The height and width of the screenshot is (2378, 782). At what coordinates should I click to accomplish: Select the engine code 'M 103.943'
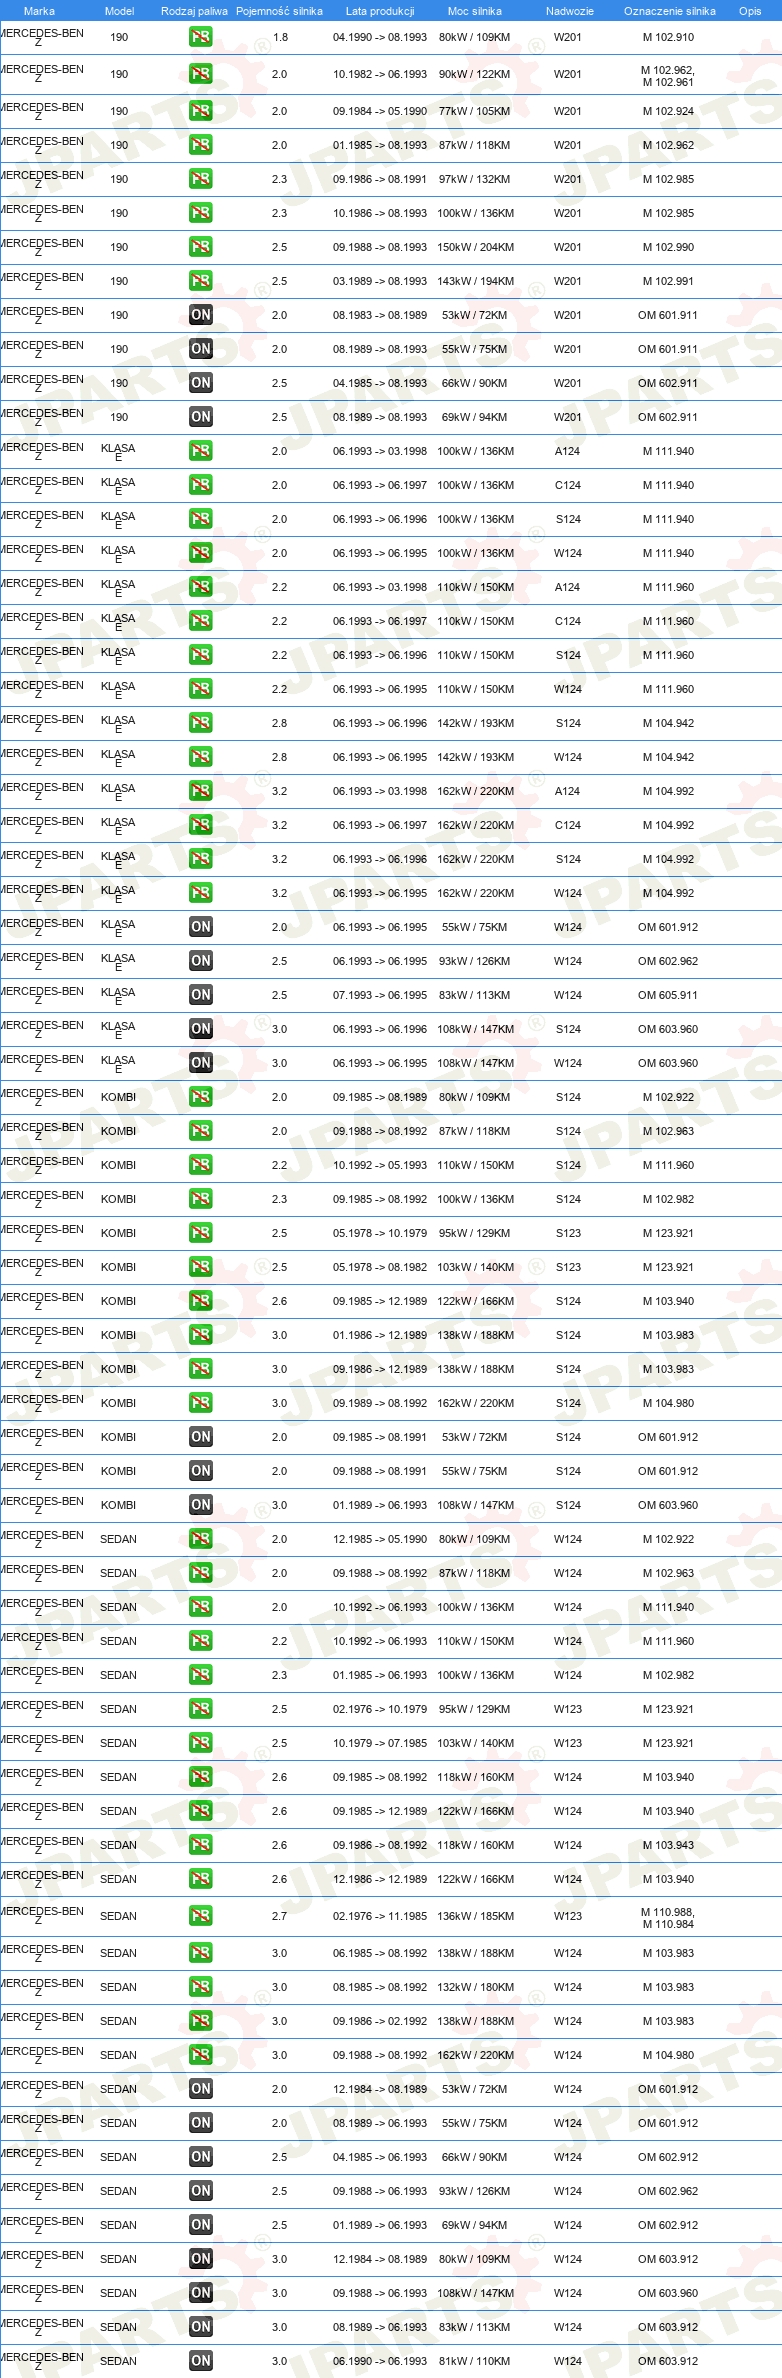[668, 1845]
